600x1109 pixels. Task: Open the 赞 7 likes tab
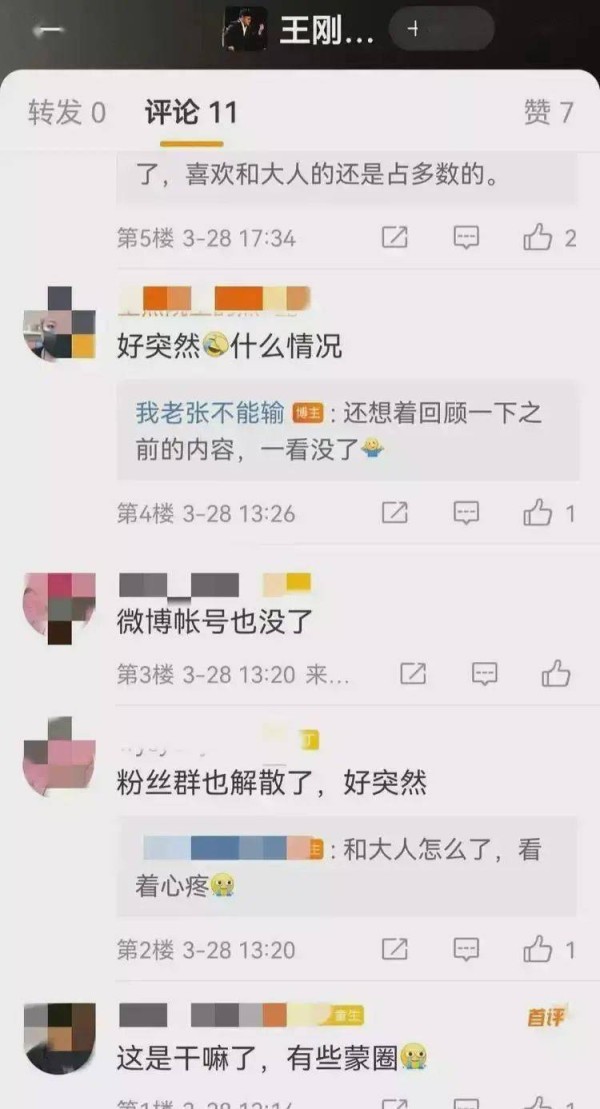(549, 112)
